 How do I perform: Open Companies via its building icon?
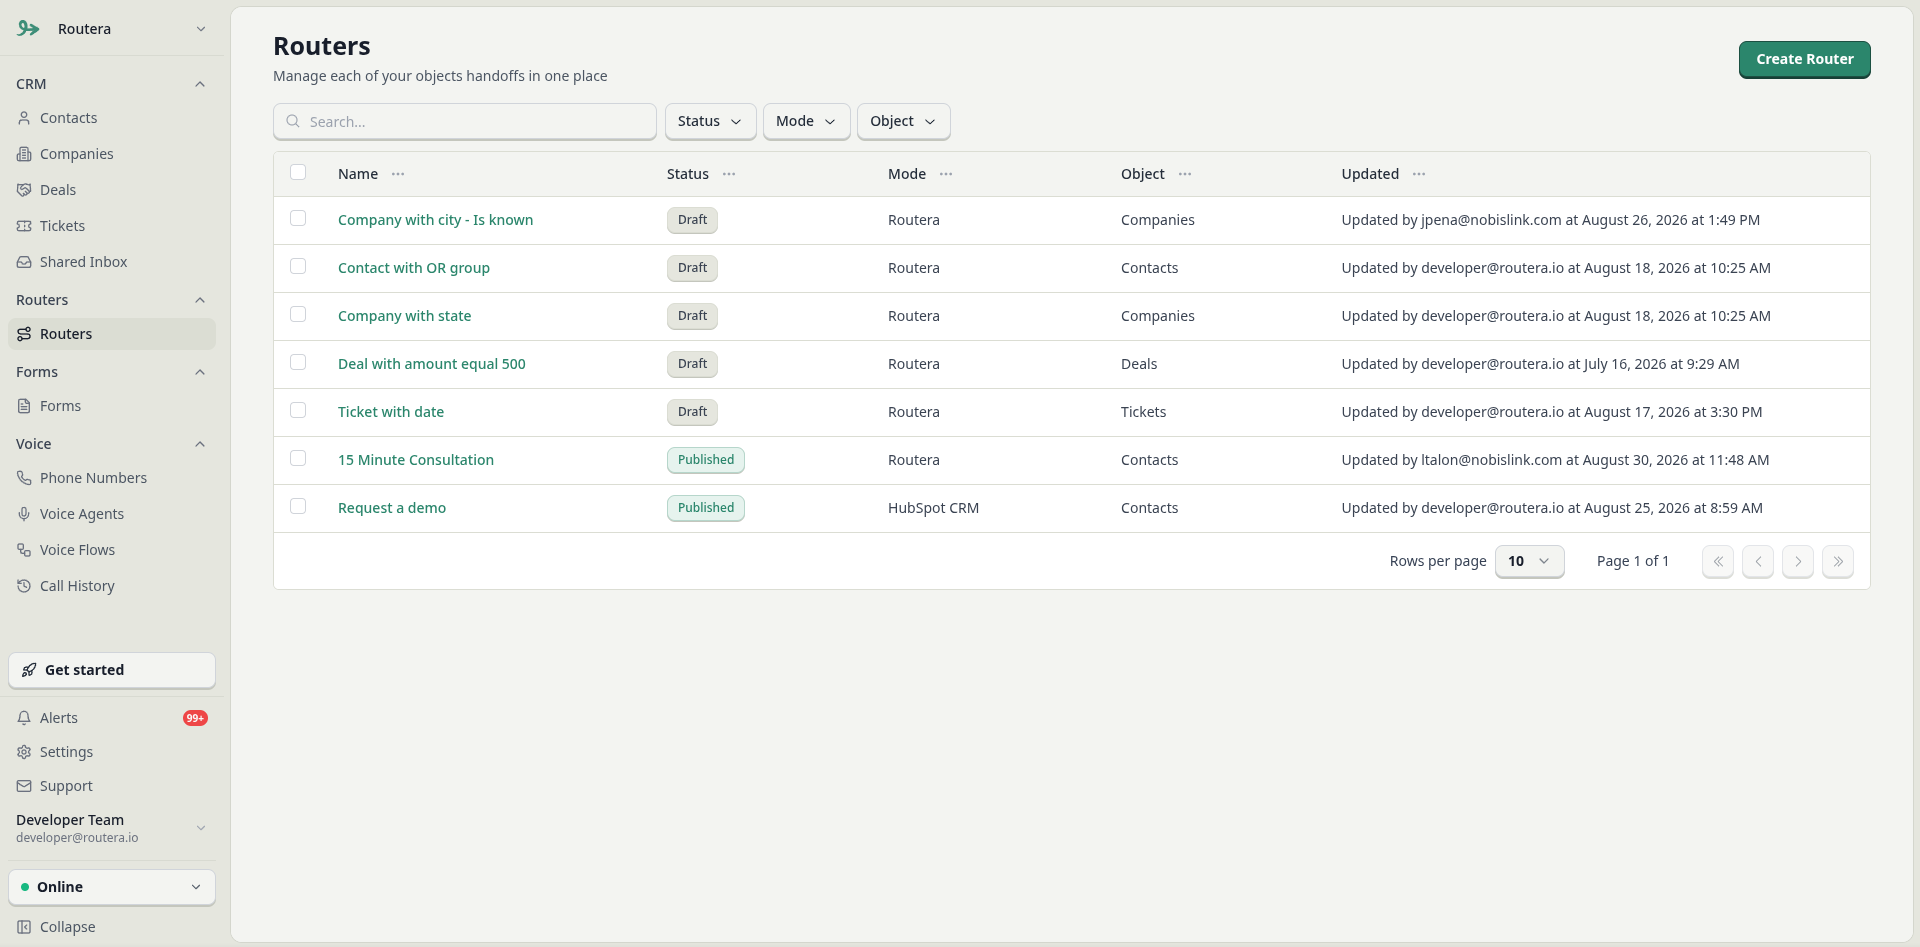click(24, 154)
